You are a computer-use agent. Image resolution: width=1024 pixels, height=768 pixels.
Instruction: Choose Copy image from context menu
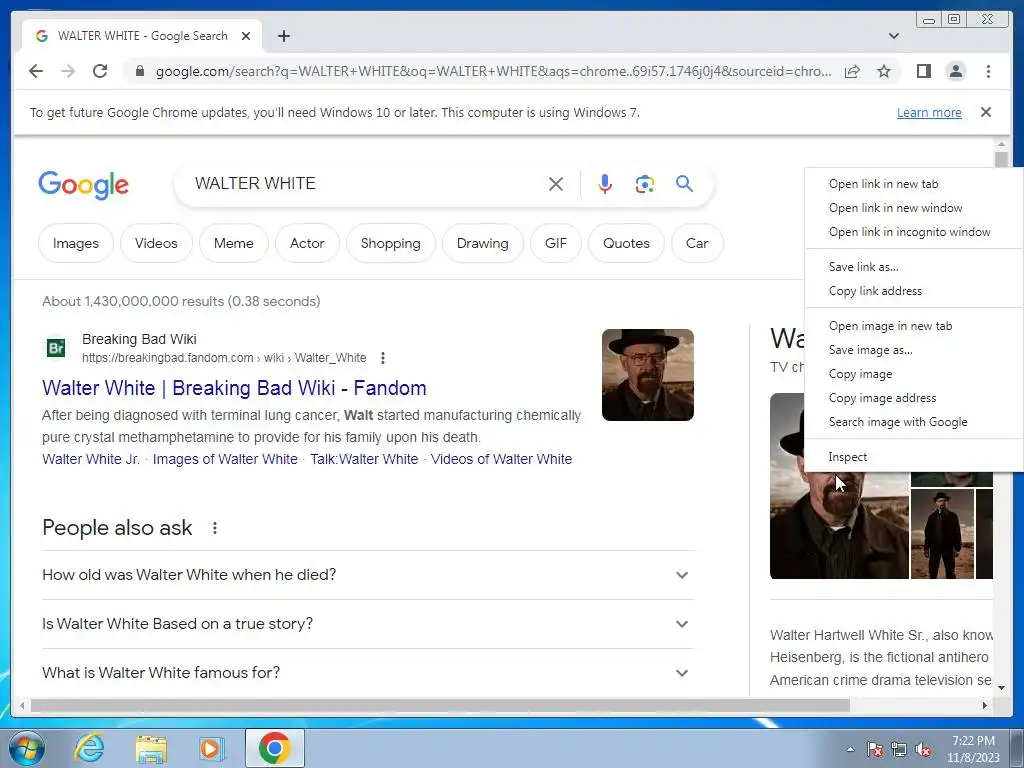(914, 374)
